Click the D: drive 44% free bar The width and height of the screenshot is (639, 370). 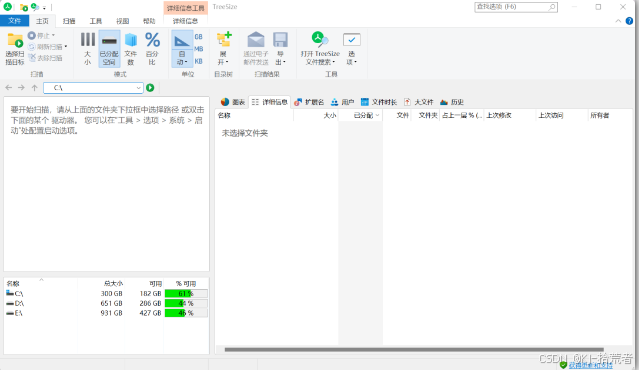tap(186, 303)
